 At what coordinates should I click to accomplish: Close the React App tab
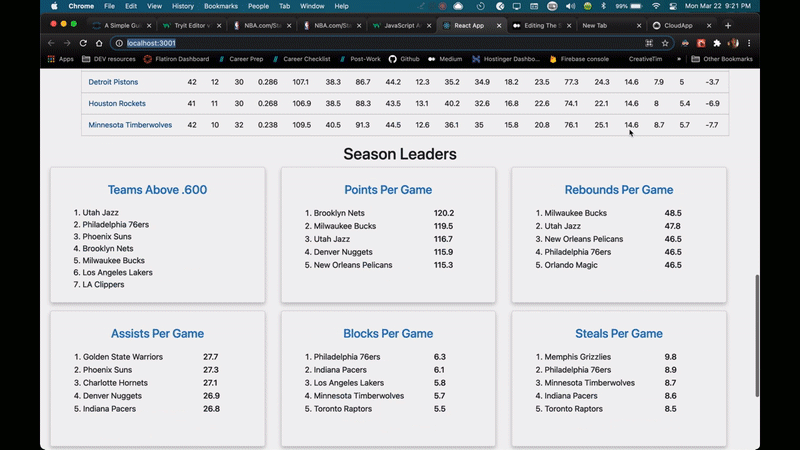pos(499,26)
